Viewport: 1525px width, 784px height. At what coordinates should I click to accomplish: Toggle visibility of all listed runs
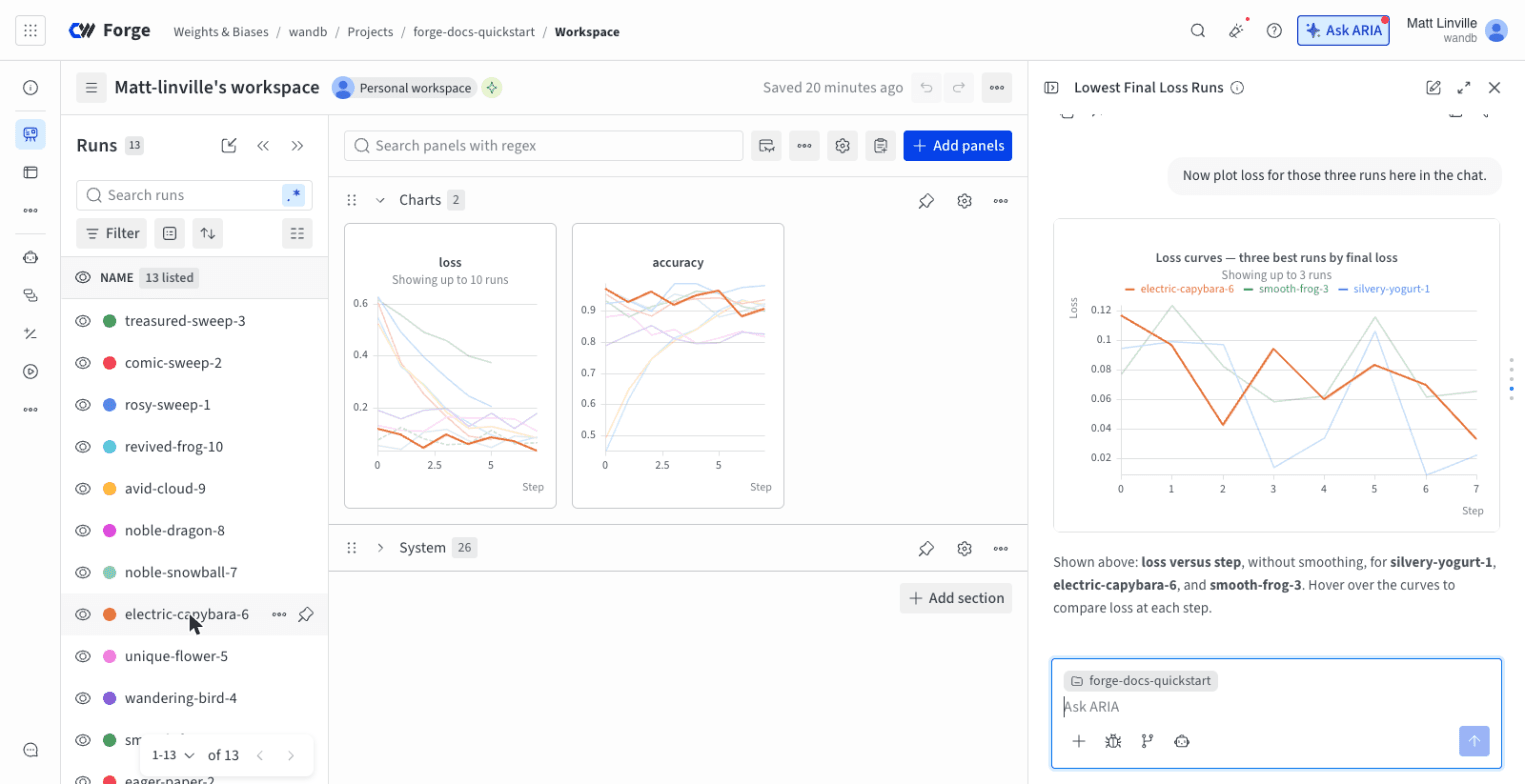click(x=83, y=277)
